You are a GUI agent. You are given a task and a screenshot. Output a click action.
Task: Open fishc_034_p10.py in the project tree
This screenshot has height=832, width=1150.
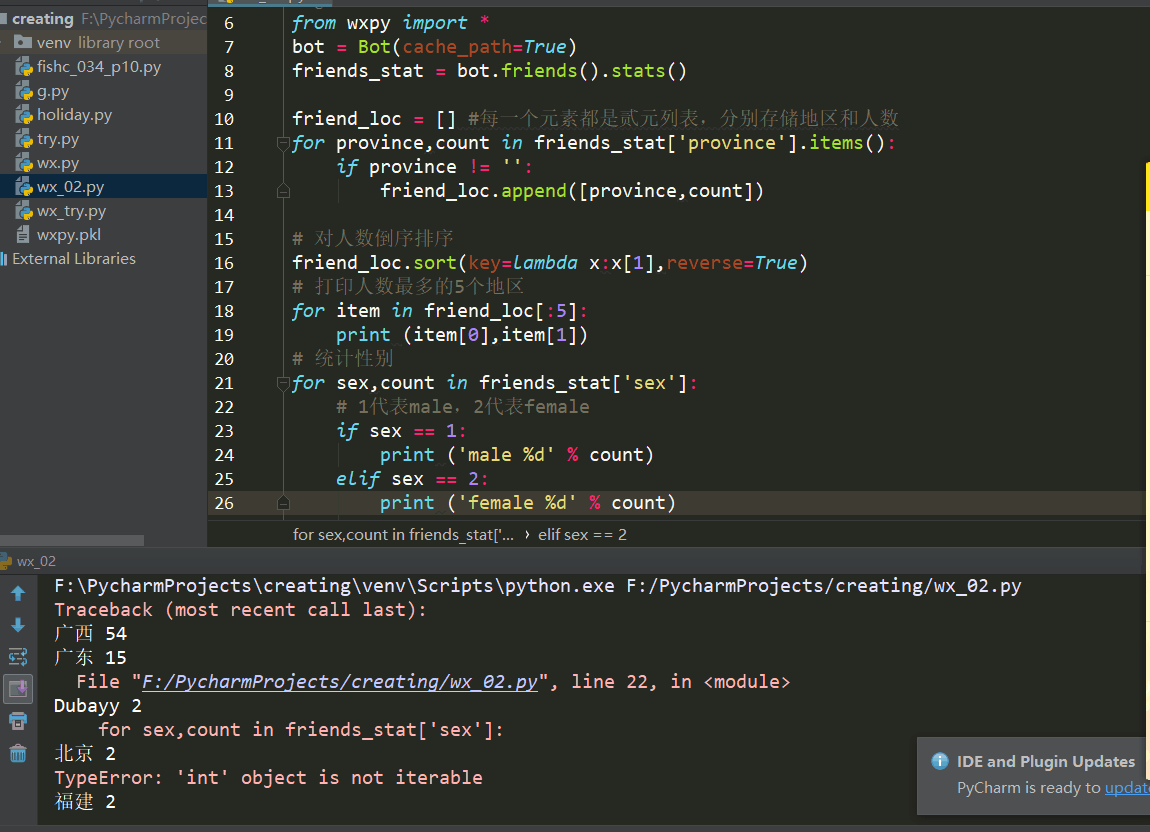[98, 67]
